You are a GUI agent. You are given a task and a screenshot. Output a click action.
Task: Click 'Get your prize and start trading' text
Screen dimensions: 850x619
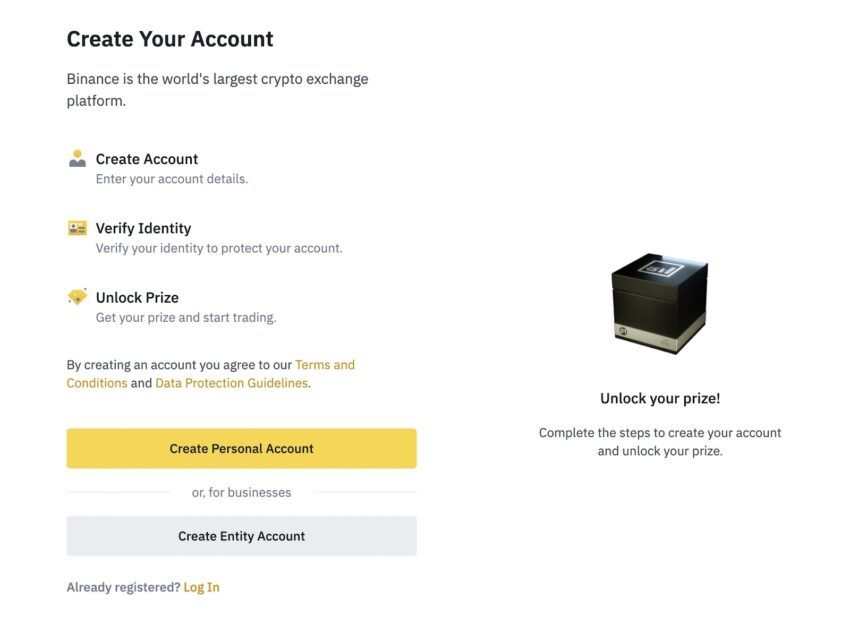186,318
